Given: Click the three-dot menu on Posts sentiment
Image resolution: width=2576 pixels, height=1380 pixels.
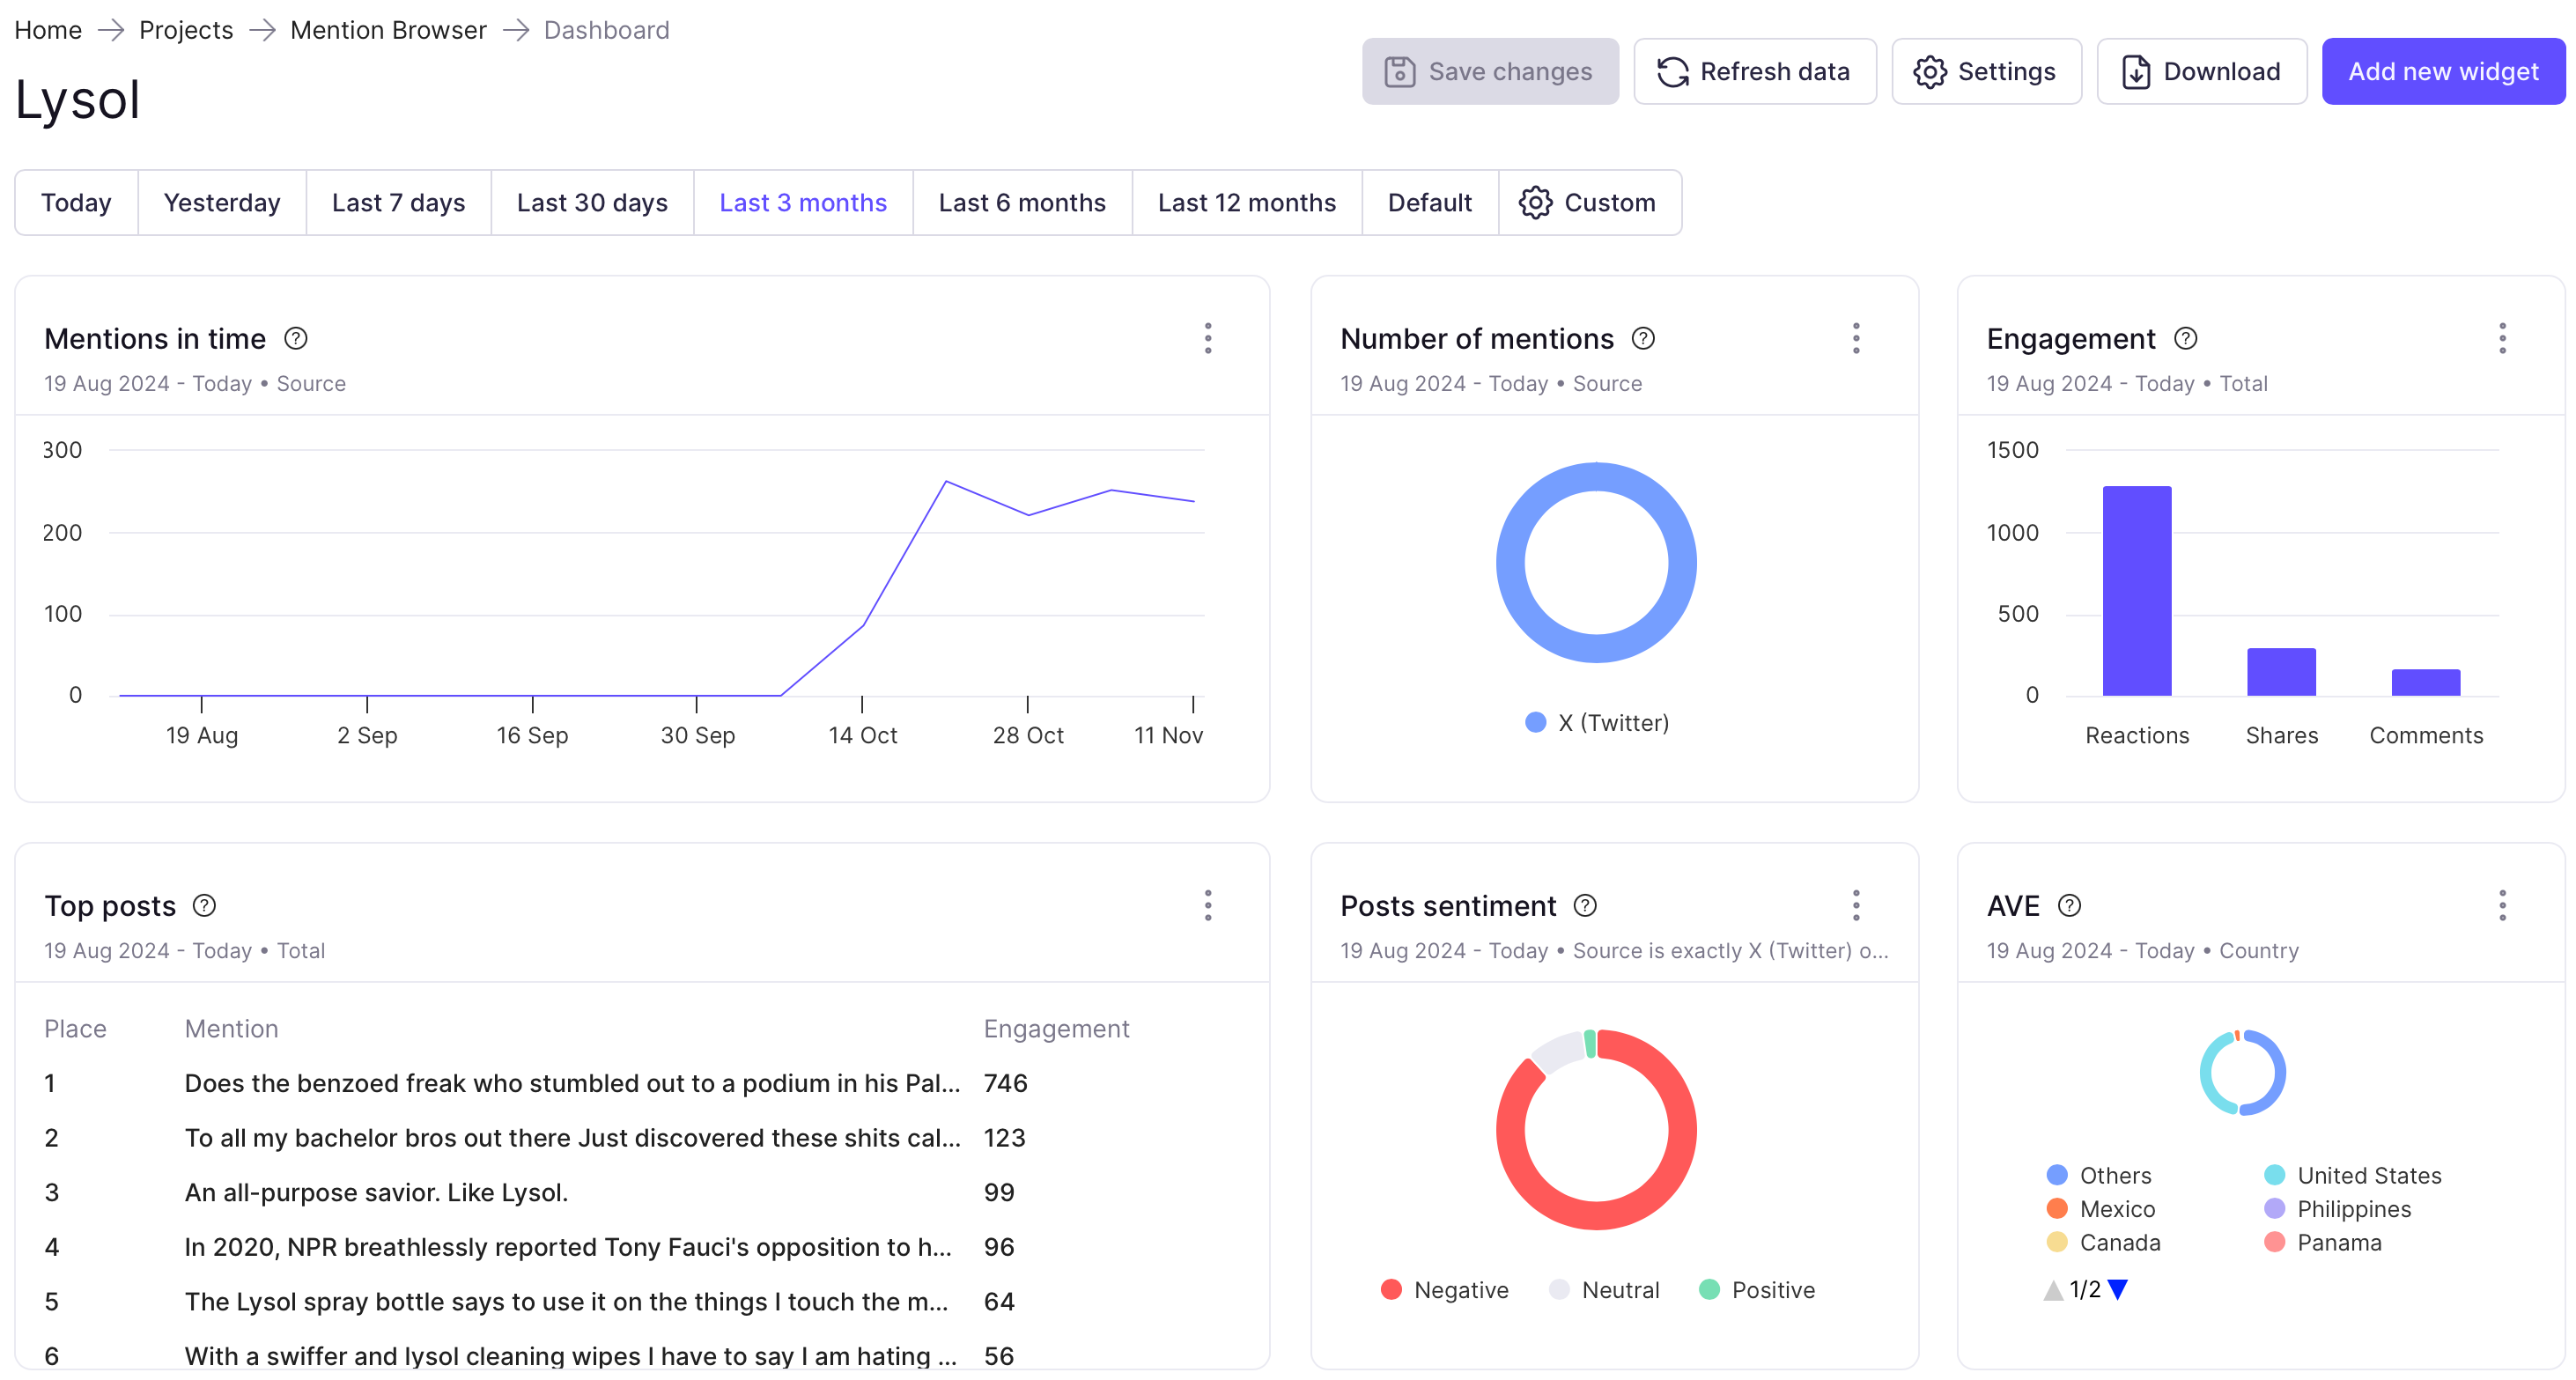Looking at the screenshot, I should click(1856, 904).
